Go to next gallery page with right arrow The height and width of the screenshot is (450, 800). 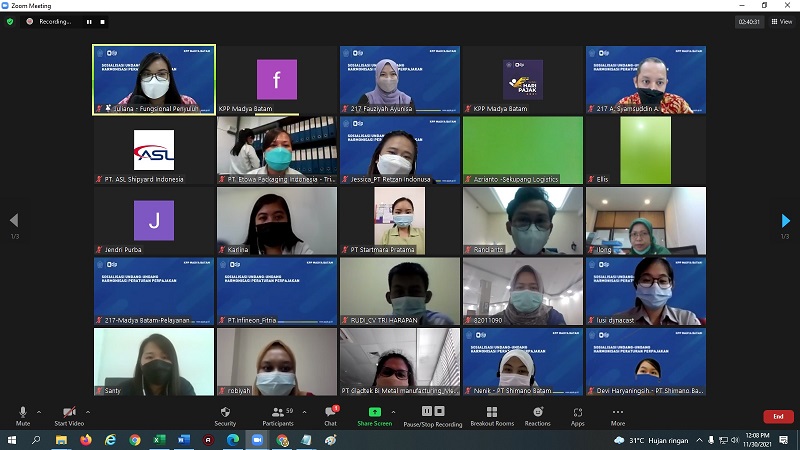[x=785, y=220]
